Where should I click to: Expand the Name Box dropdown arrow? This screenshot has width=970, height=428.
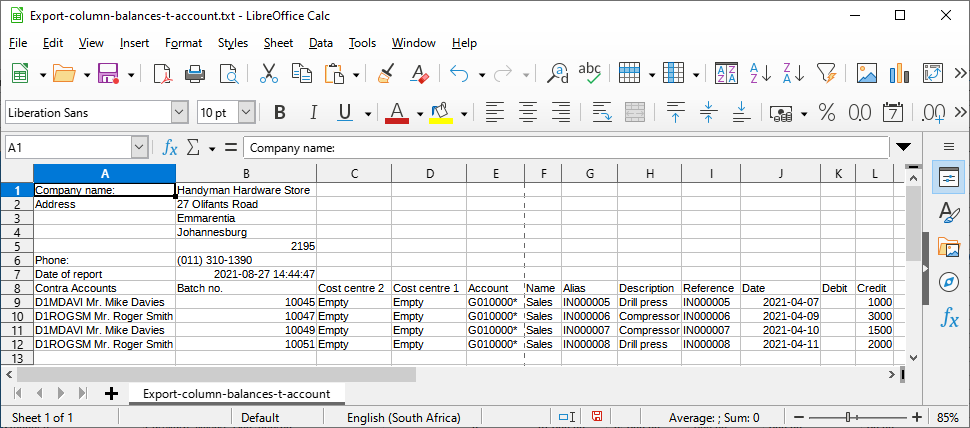[x=139, y=148]
